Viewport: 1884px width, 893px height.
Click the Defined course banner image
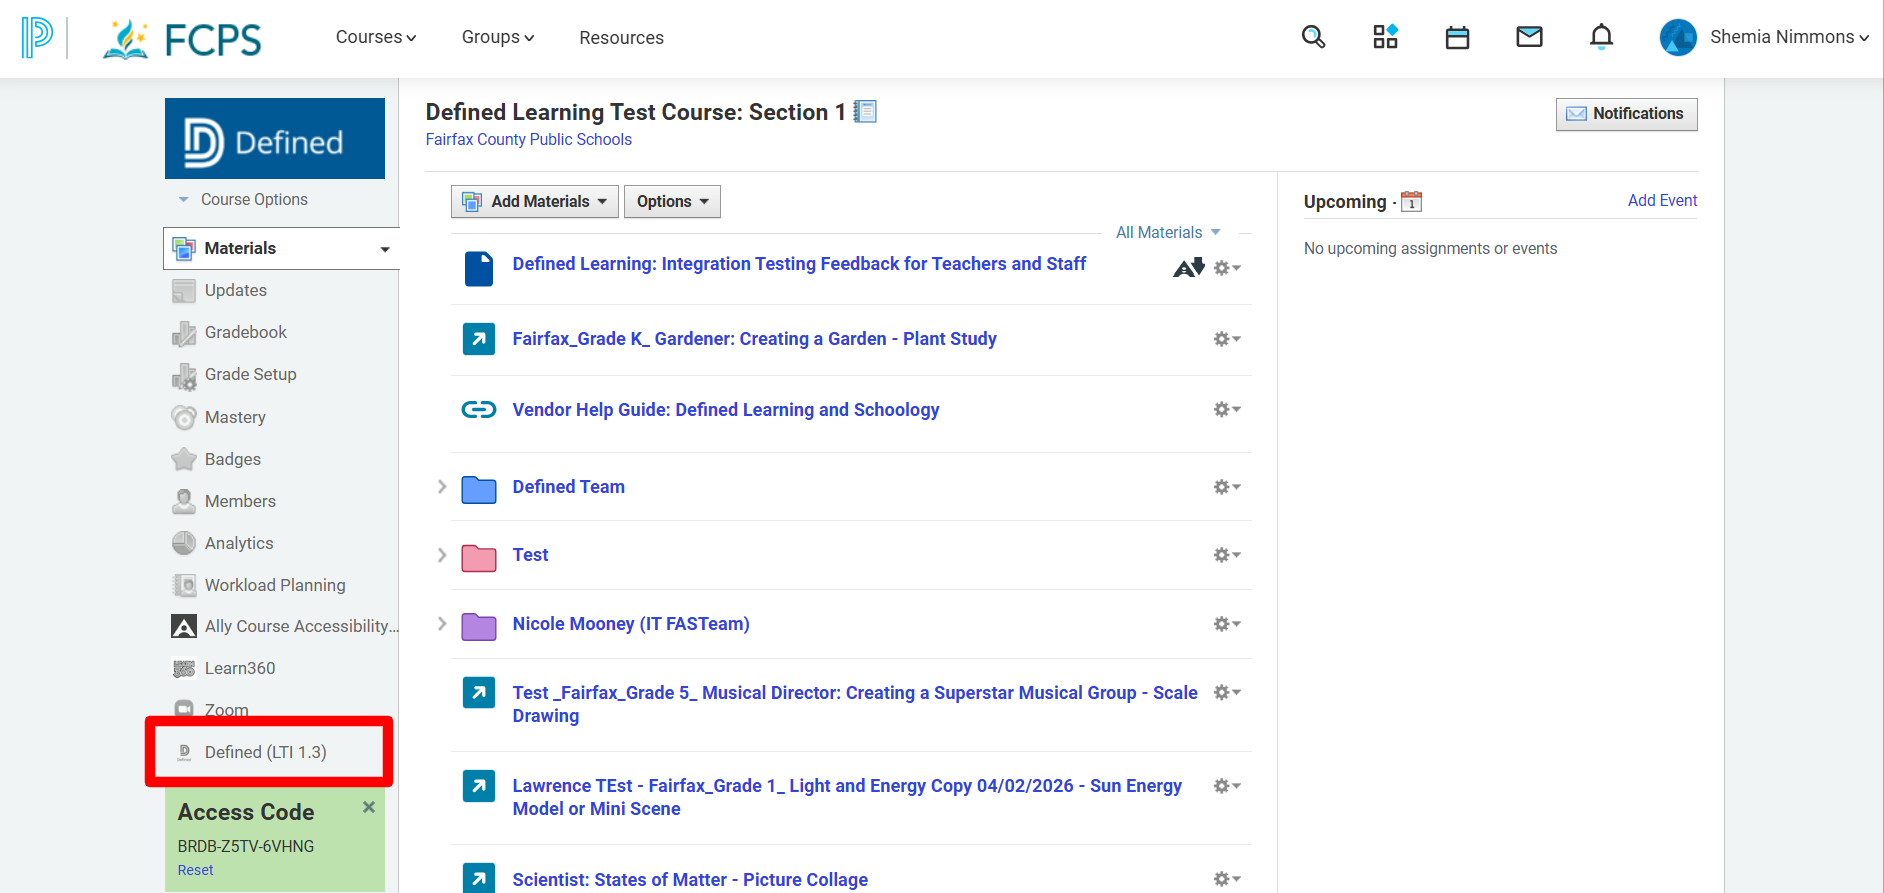coord(275,138)
